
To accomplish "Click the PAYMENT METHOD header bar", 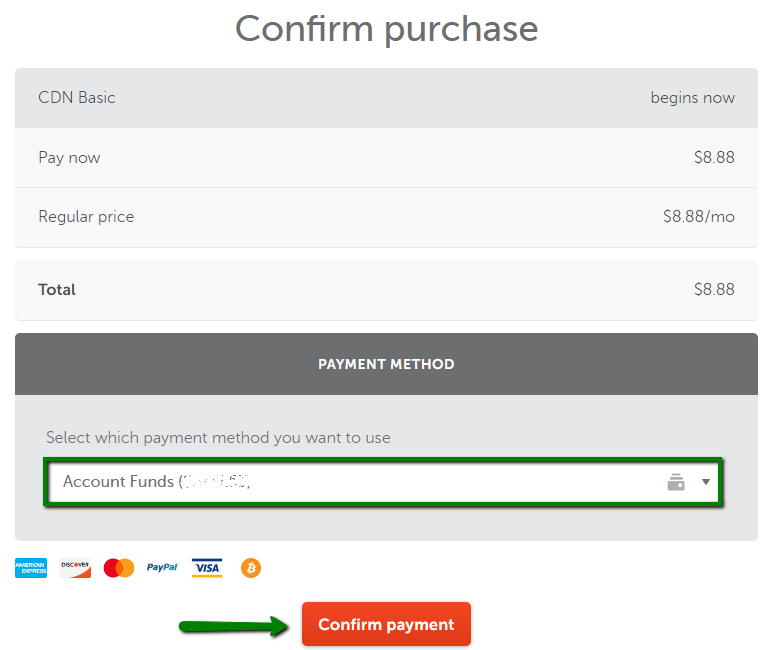I will [x=386, y=364].
